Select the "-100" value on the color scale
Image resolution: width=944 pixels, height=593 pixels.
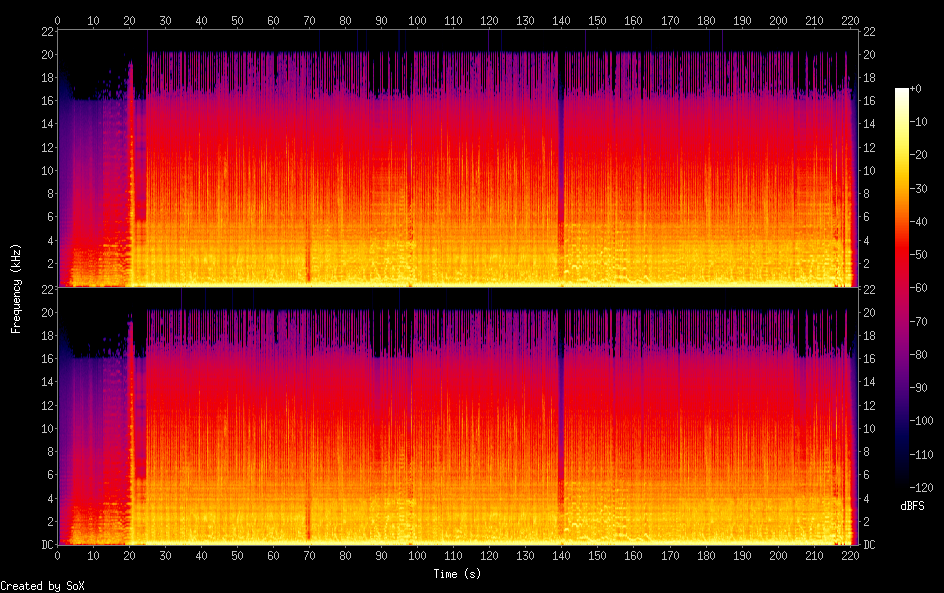(921, 421)
